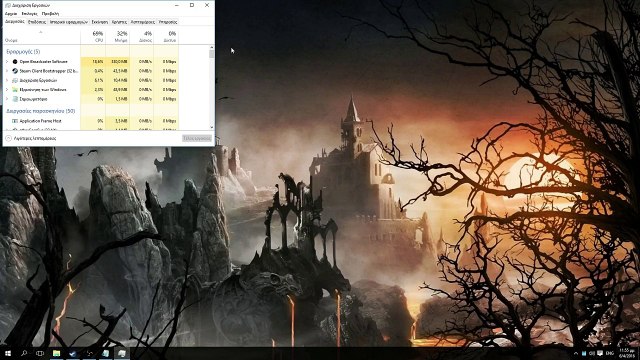The height and width of the screenshot is (360, 640).
Task: Click the network value of Application Frame Host
Action: click(169, 121)
